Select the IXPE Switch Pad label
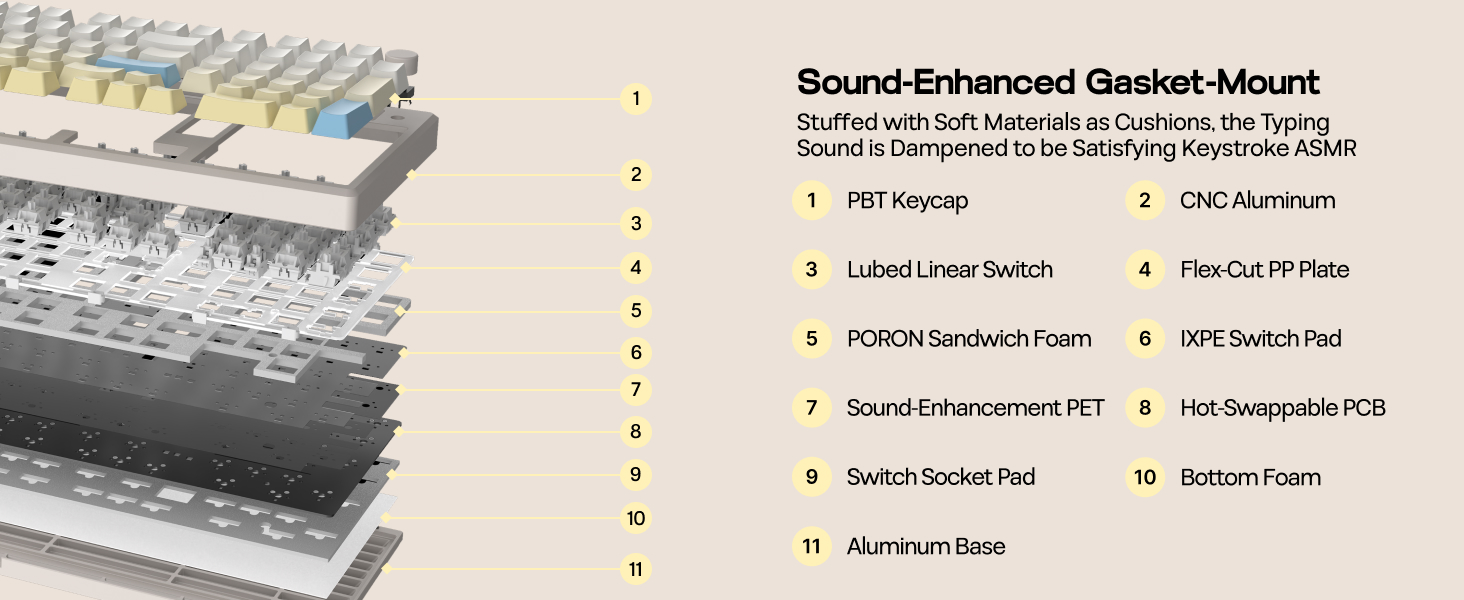 click(1260, 339)
